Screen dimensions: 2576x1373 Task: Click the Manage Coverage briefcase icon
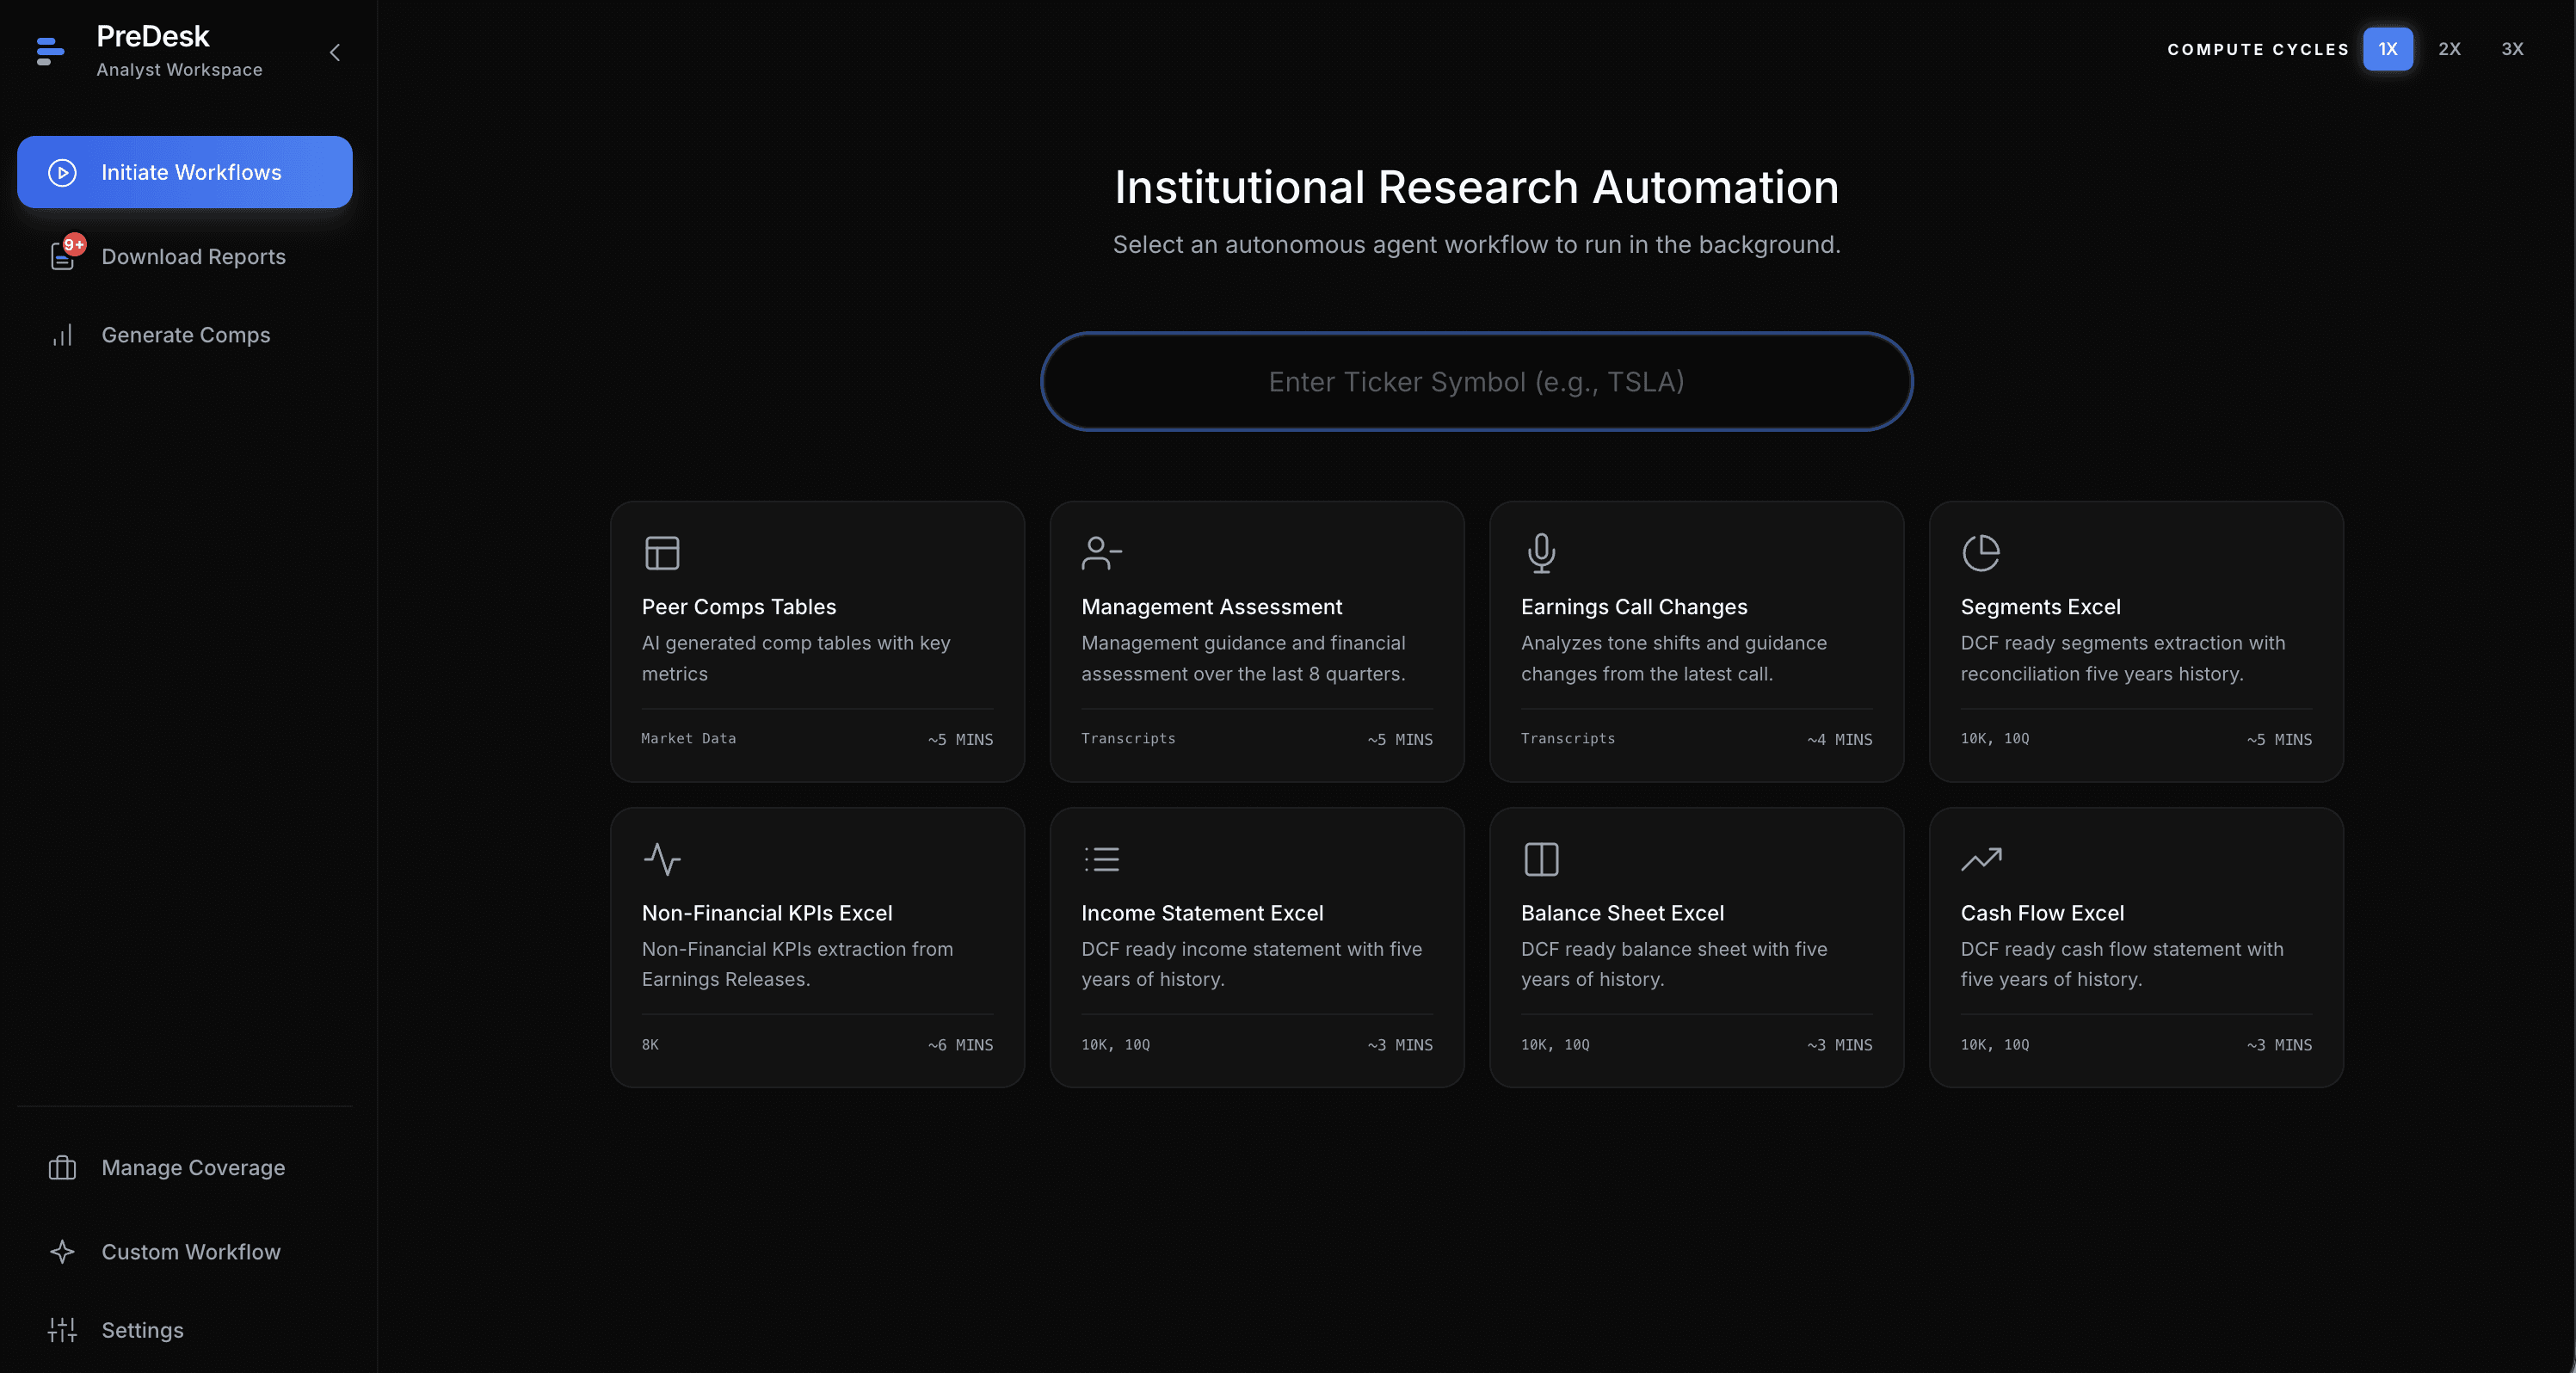[x=62, y=1167]
